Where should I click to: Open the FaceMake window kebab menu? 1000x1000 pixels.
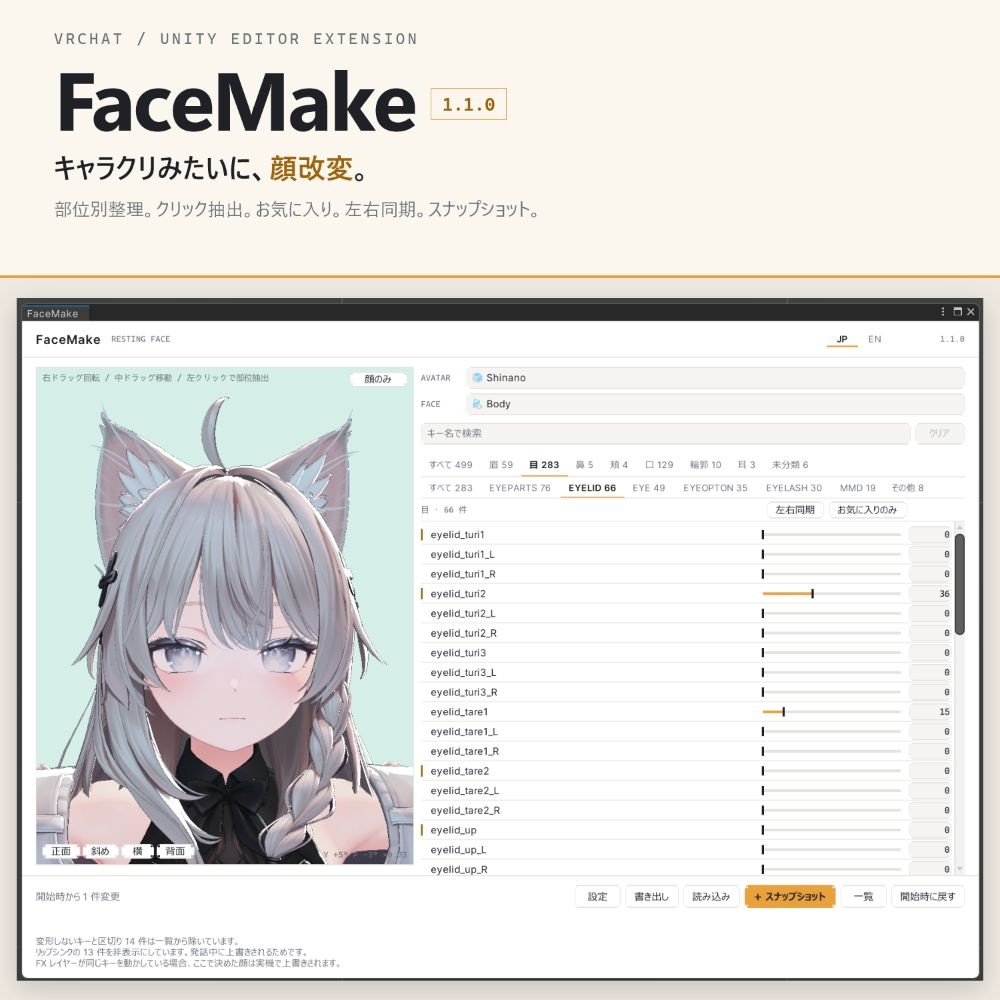tap(943, 311)
